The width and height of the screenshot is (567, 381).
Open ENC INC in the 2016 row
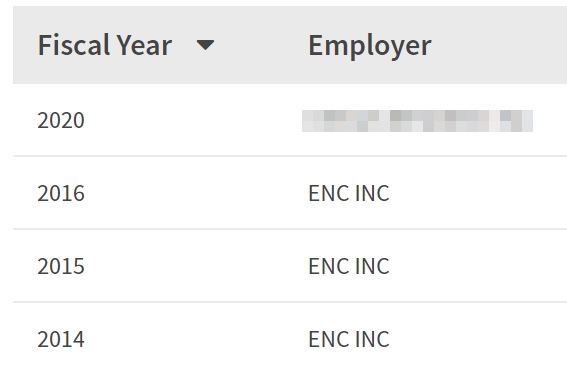click(x=349, y=193)
